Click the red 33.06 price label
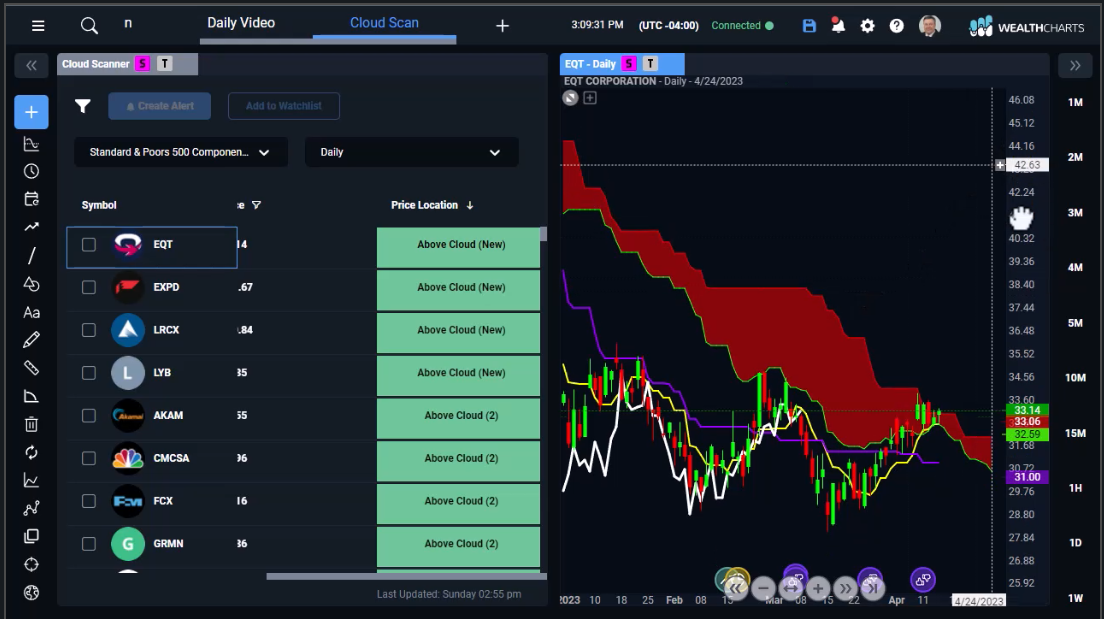Screen dimensions: 1104x619 pyautogui.click(x=1027, y=422)
